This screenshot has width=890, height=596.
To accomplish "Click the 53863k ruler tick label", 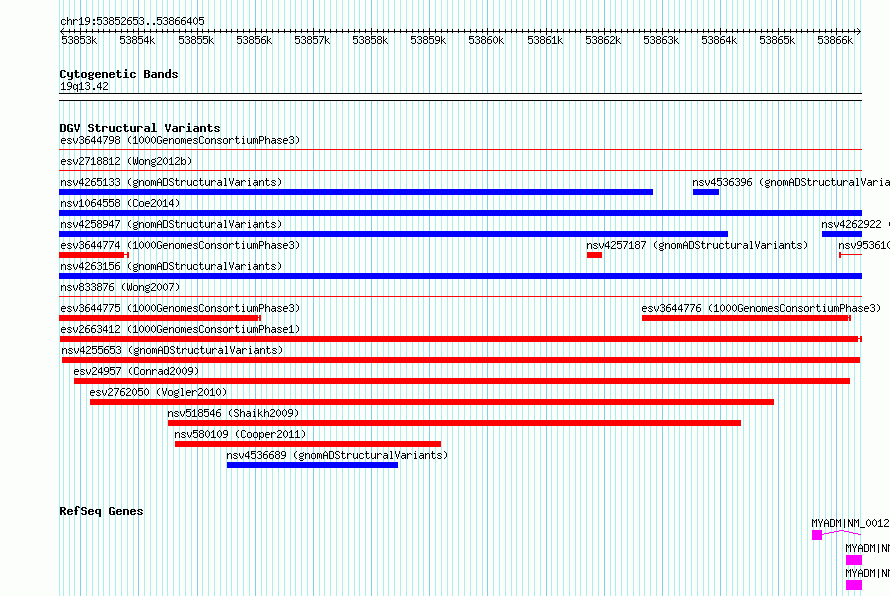I will pyautogui.click(x=661, y=40).
